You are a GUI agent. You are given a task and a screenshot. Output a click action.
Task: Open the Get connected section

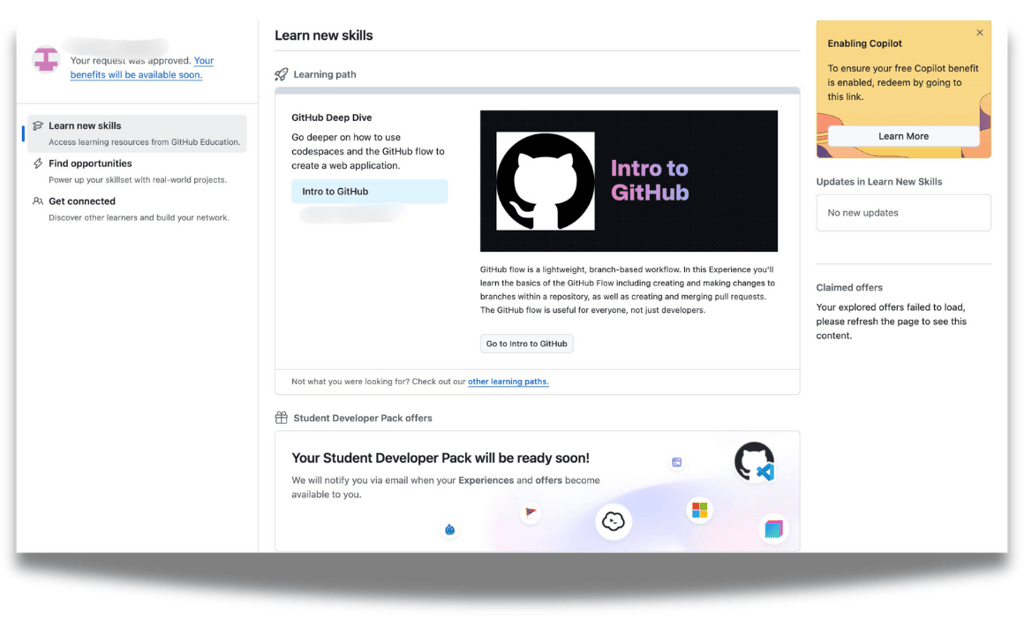tap(83, 201)
